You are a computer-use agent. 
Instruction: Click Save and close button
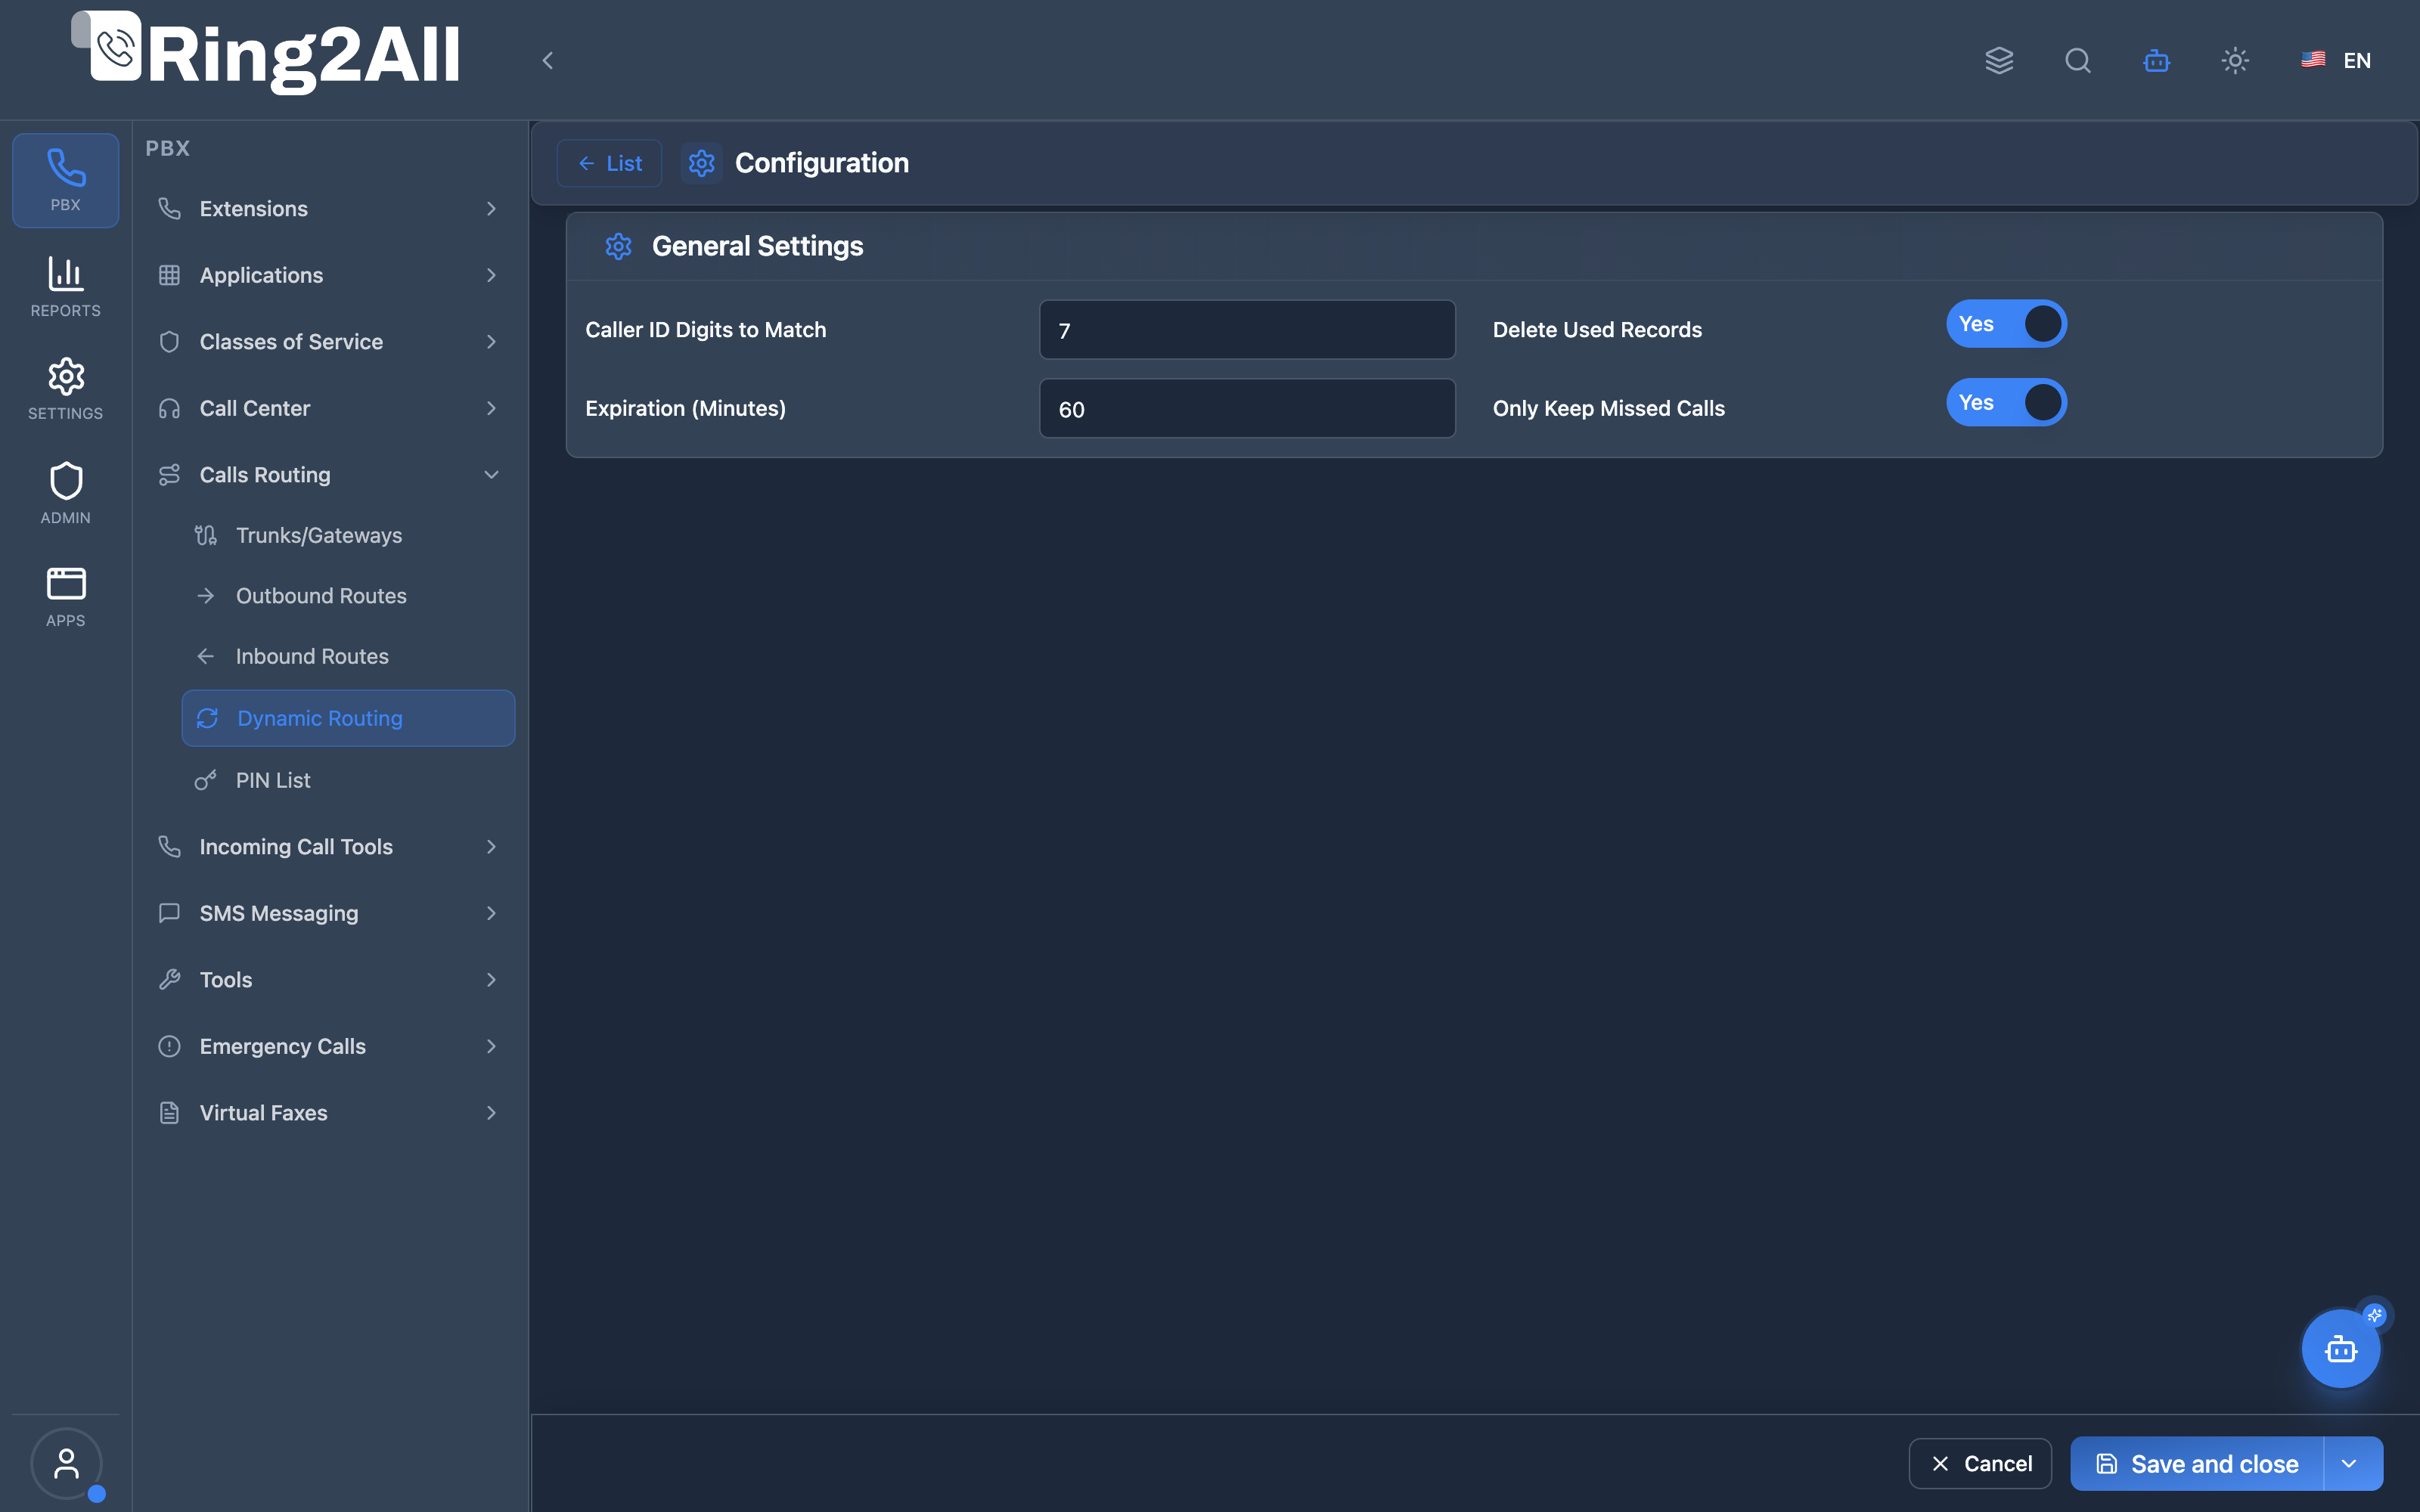(2197, 1464)
